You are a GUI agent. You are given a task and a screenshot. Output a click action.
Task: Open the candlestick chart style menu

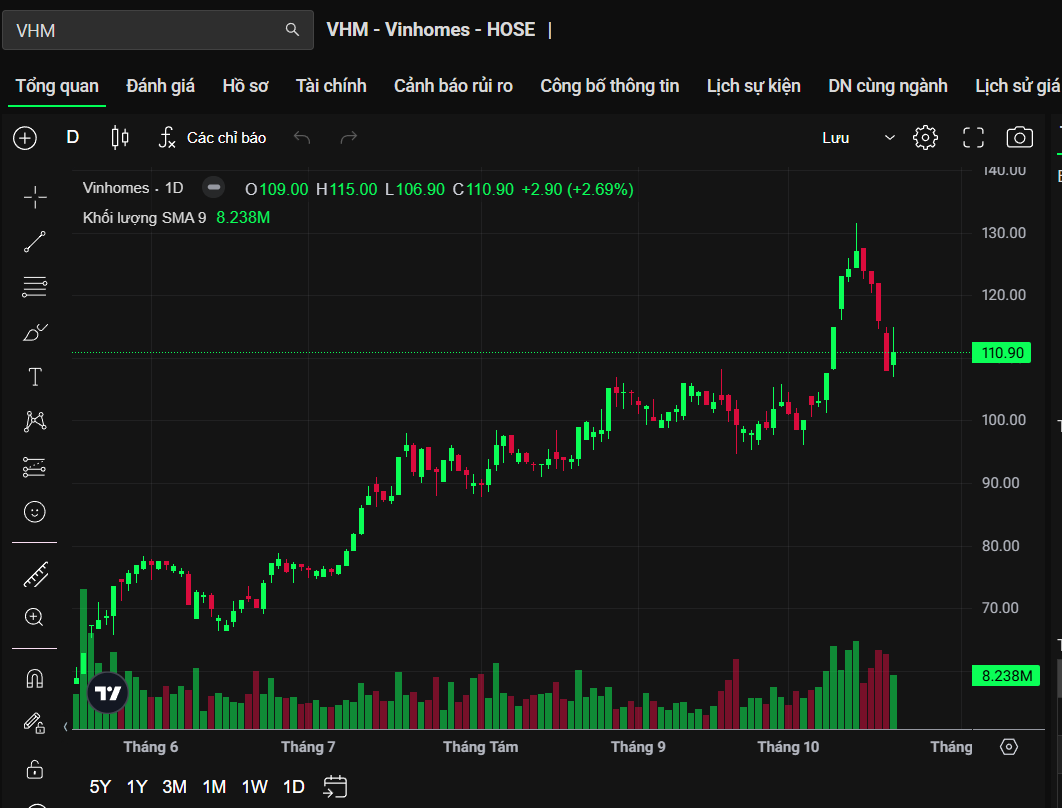point(120,138)
